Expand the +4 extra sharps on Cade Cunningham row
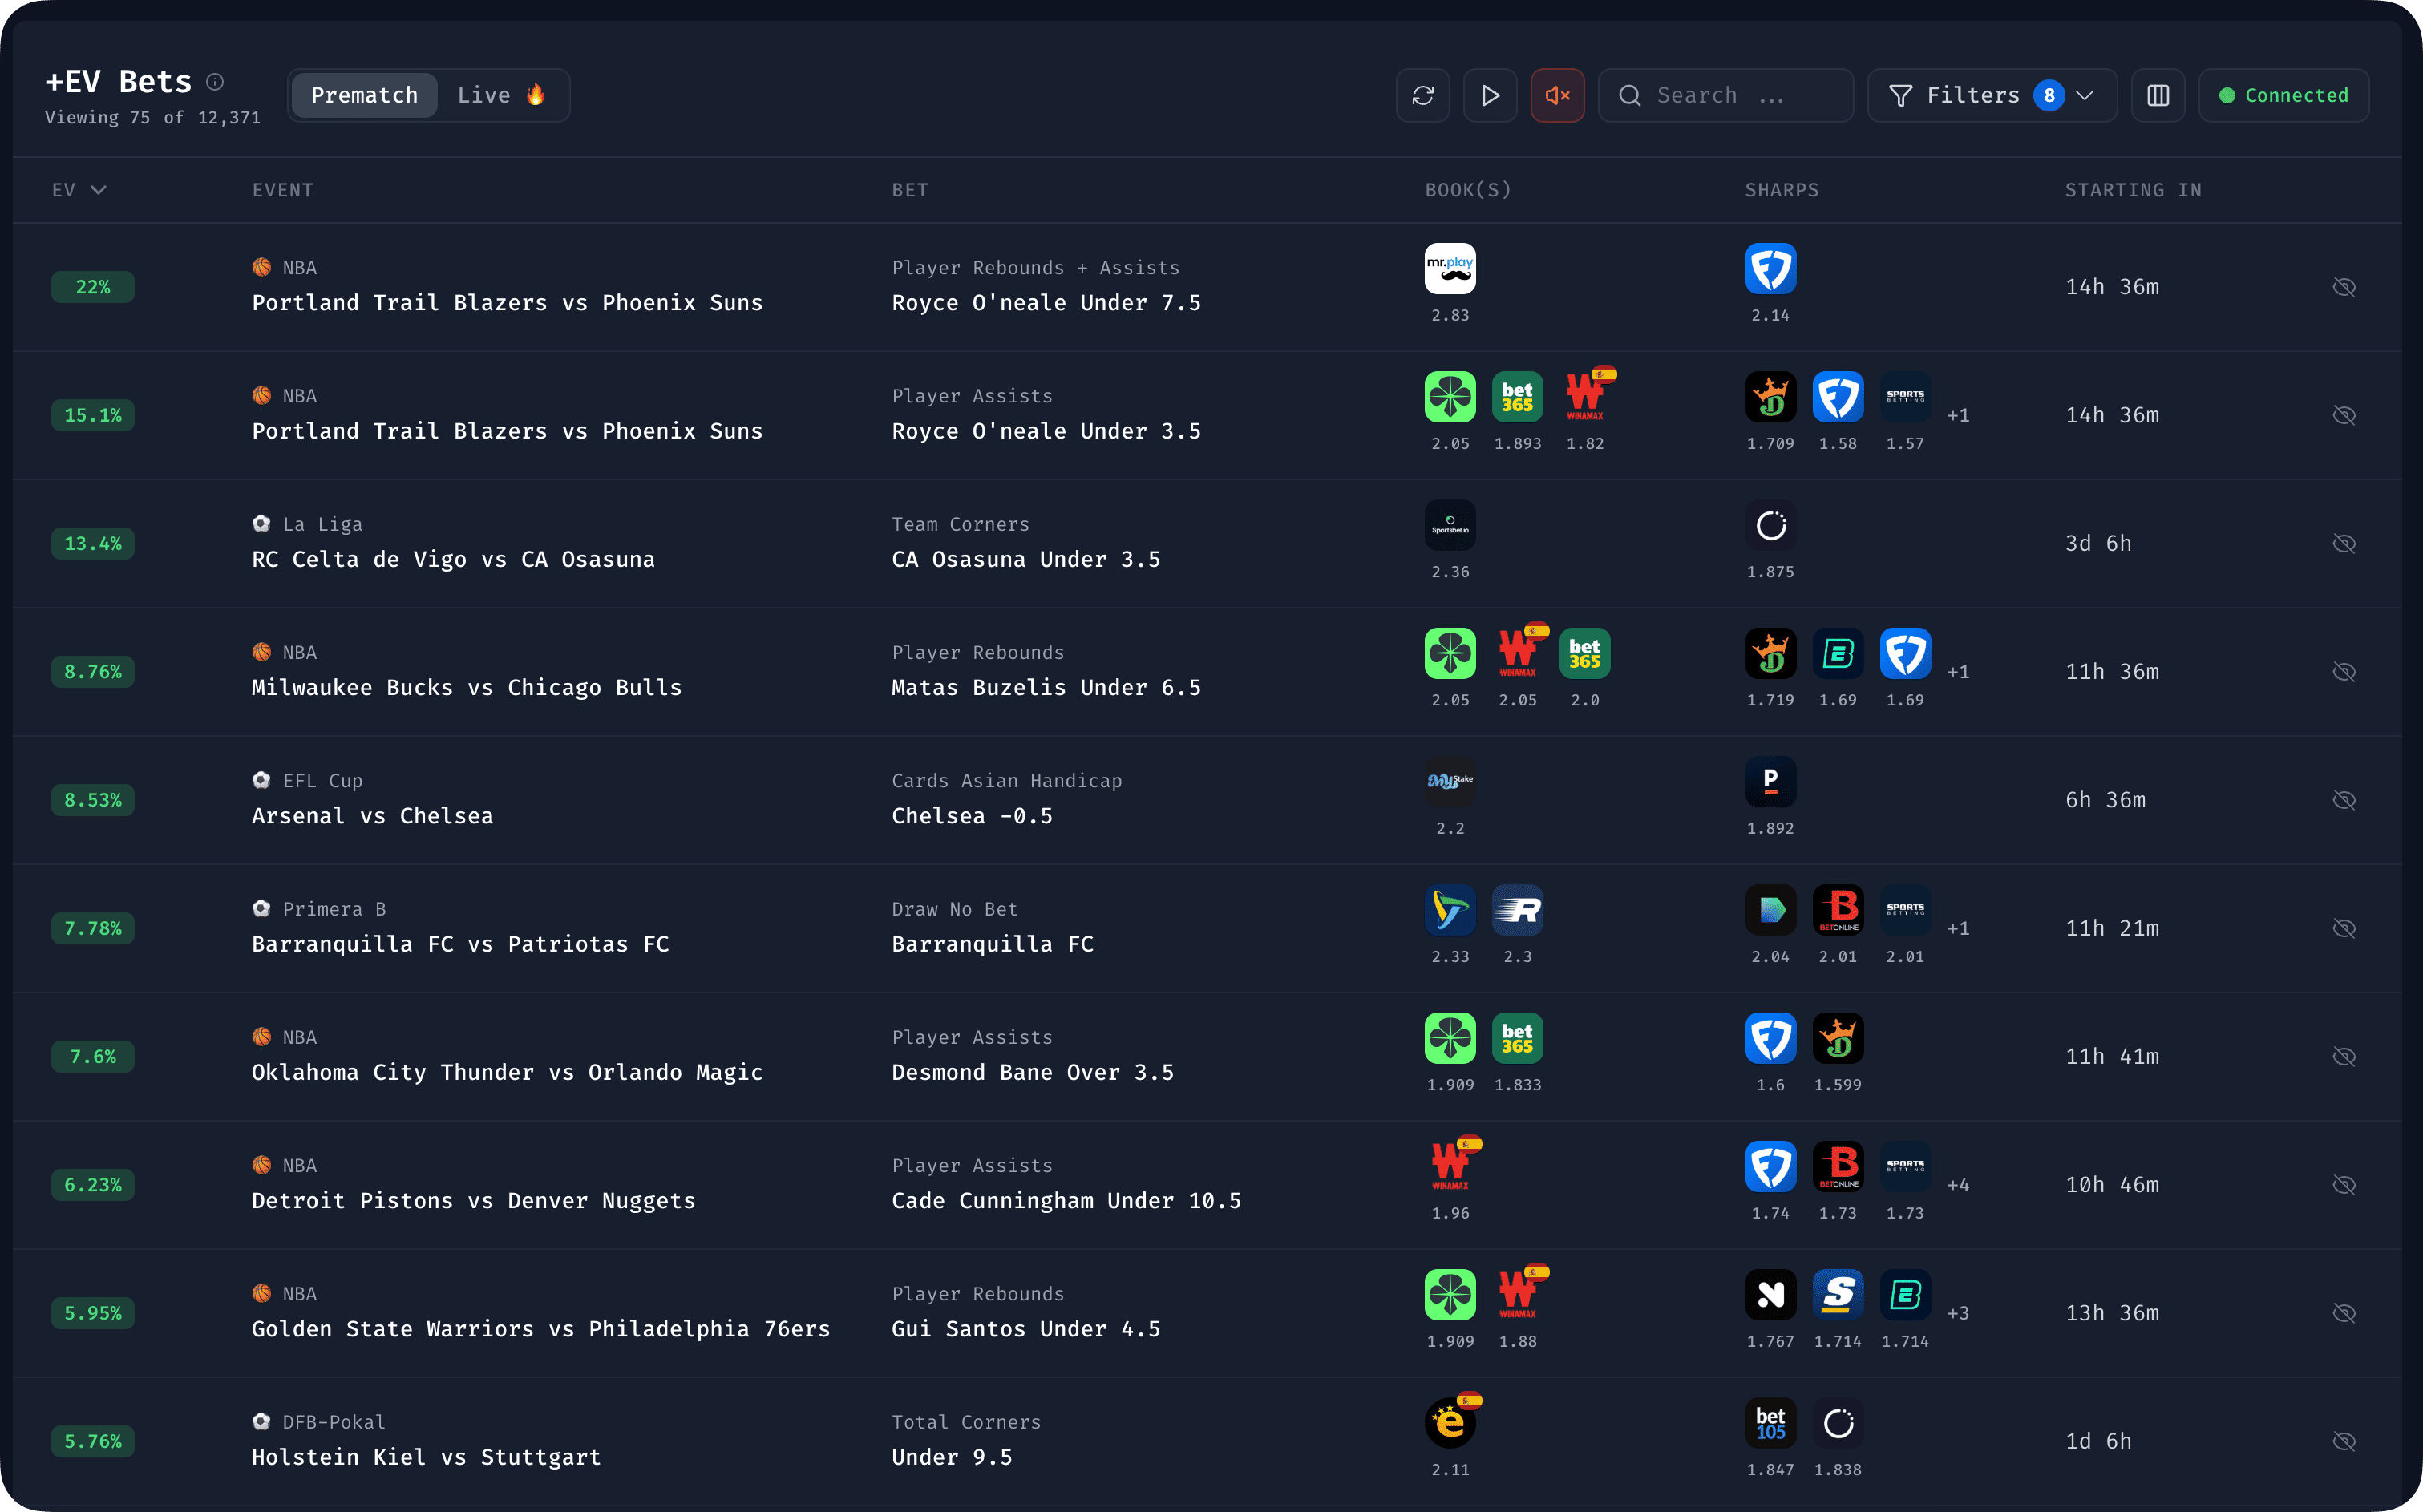Screen dimensions: 2423x1512 point(1957,1184)
